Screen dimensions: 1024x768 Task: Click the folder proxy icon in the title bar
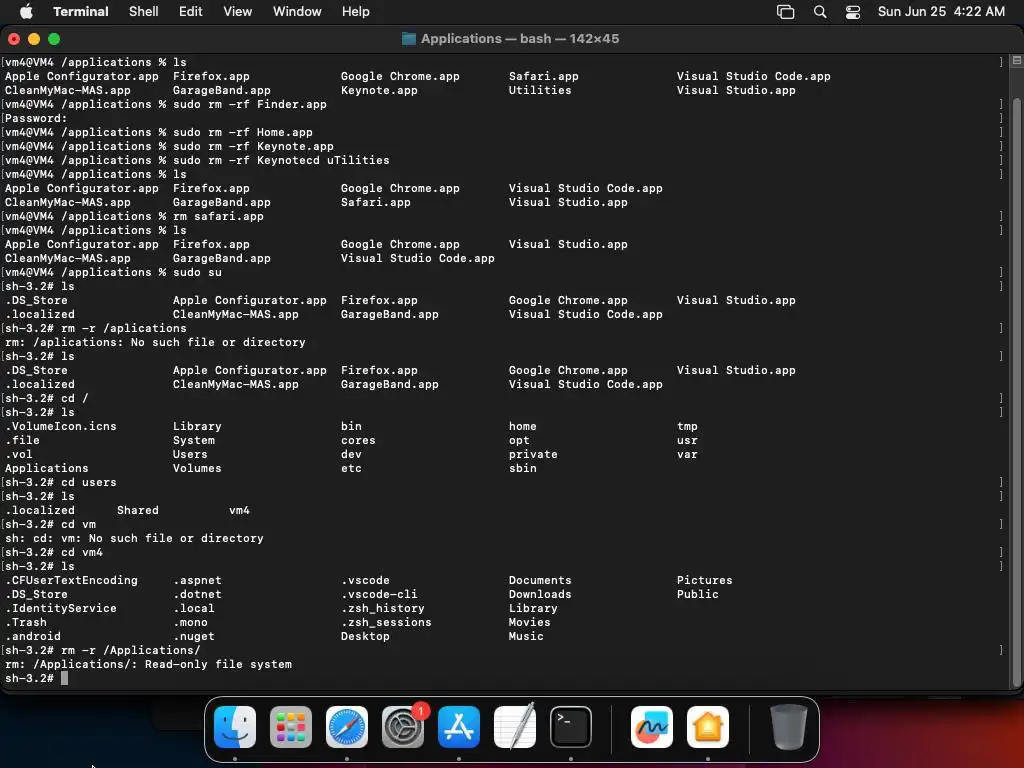pos(409,39)
